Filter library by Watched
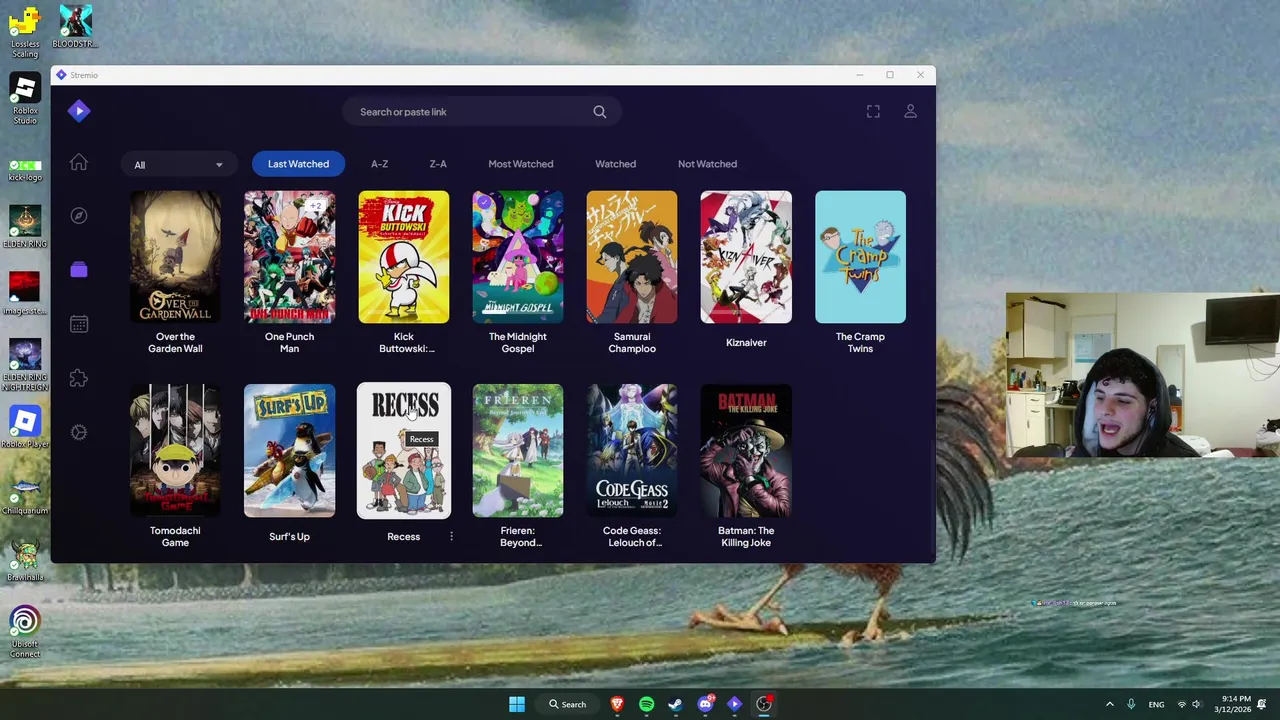The image size is (1280, 720). point(615,164)
